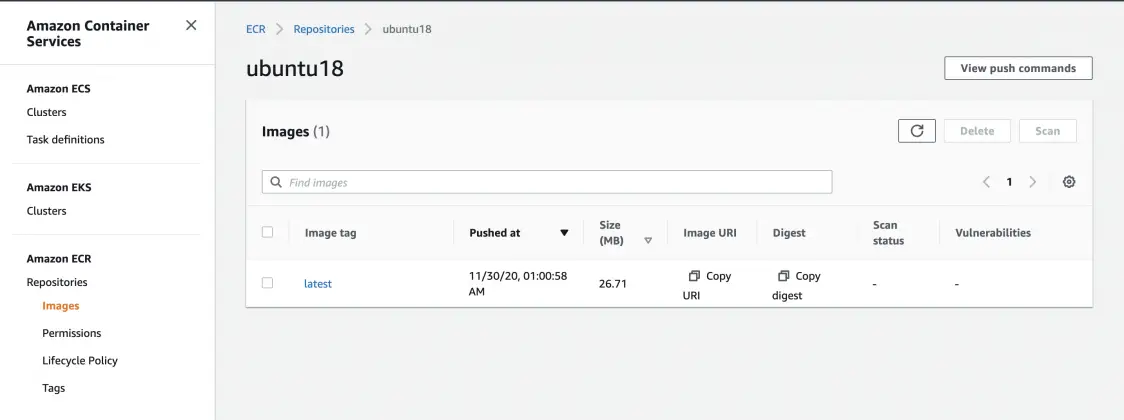
Task: Click the search magnifier icon
Action: tap(275, 183)
